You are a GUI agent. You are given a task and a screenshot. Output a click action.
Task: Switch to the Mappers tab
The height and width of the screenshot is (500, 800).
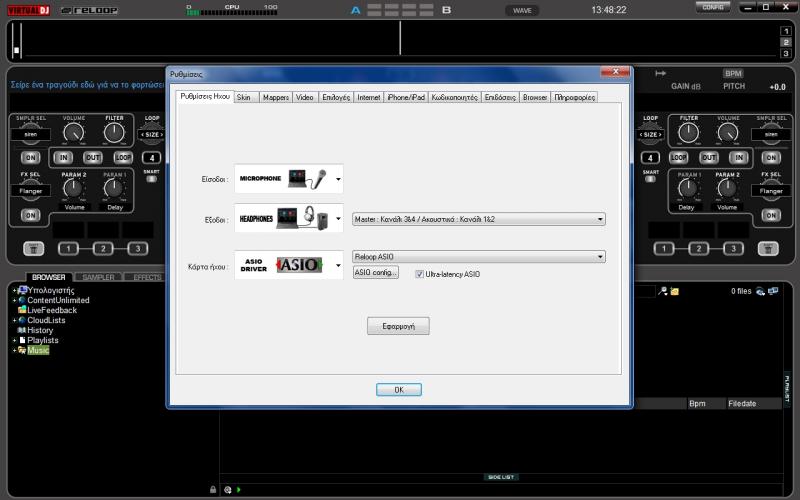coord(276,97)
